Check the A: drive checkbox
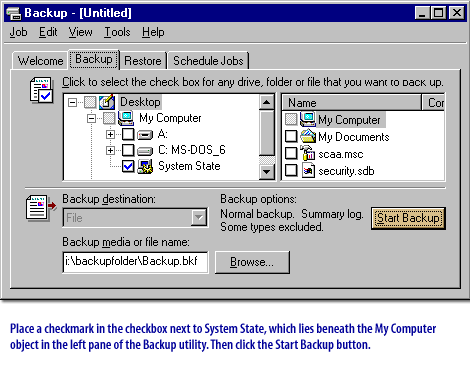The height and width of the screenshot is (385, 470). 128,134
